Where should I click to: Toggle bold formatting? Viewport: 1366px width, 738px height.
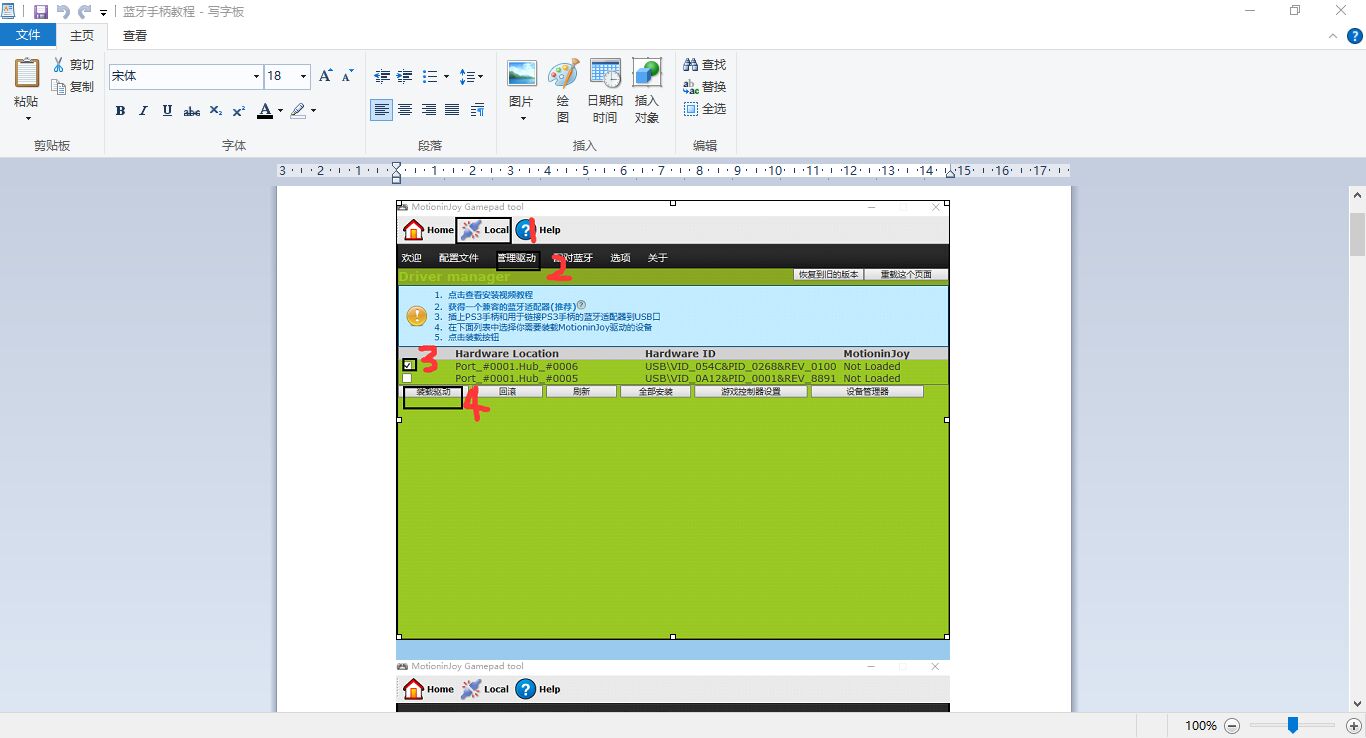click(120, 111)
